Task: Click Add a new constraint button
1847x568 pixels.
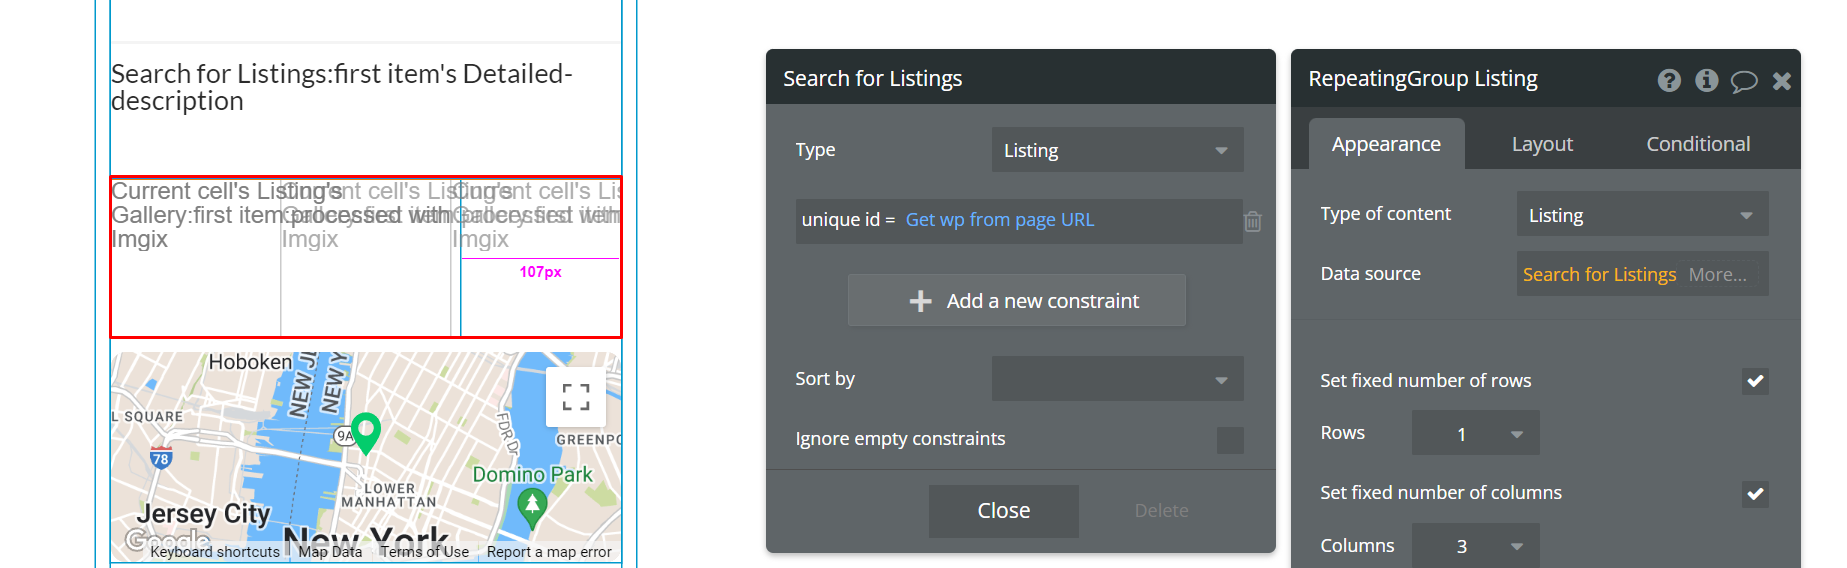Action: 1017,301
